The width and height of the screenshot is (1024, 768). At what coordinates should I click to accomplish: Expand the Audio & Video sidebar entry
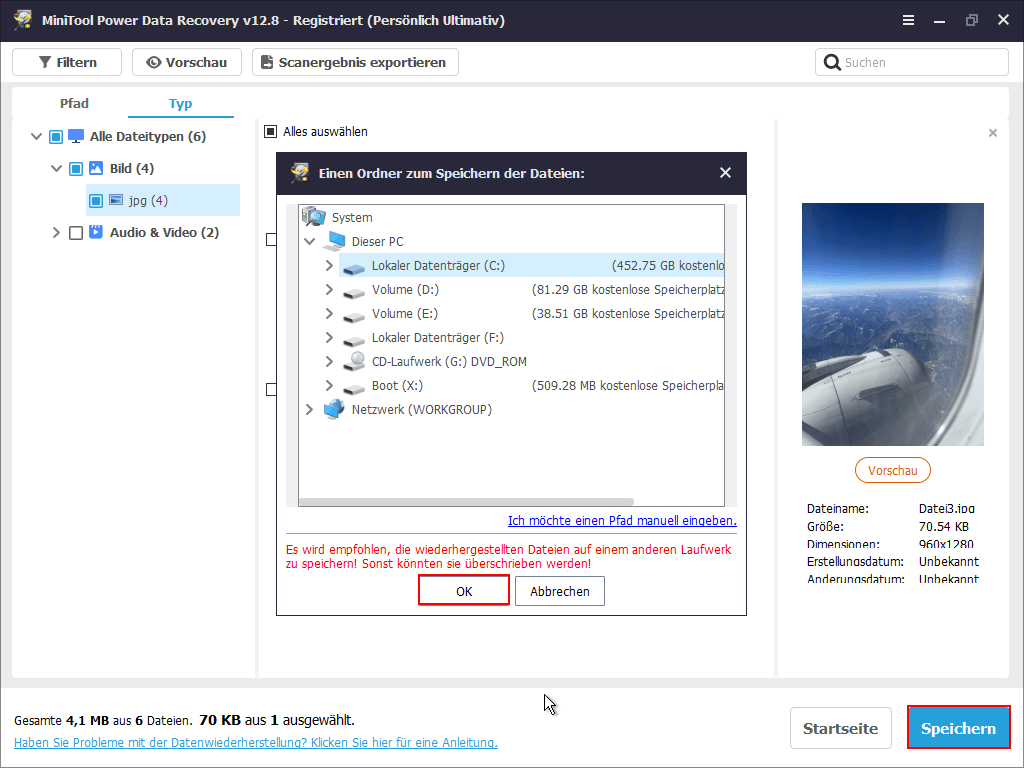pyautogui.click(x=57, y=232)
